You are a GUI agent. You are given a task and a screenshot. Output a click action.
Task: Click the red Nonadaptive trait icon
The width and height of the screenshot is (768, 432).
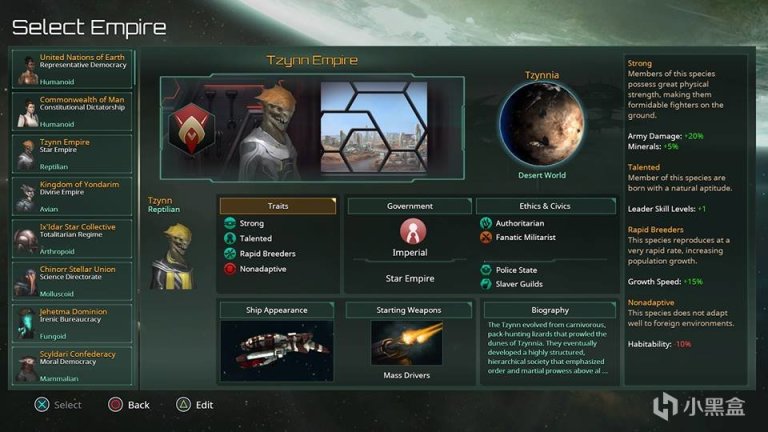click(230, 269)
